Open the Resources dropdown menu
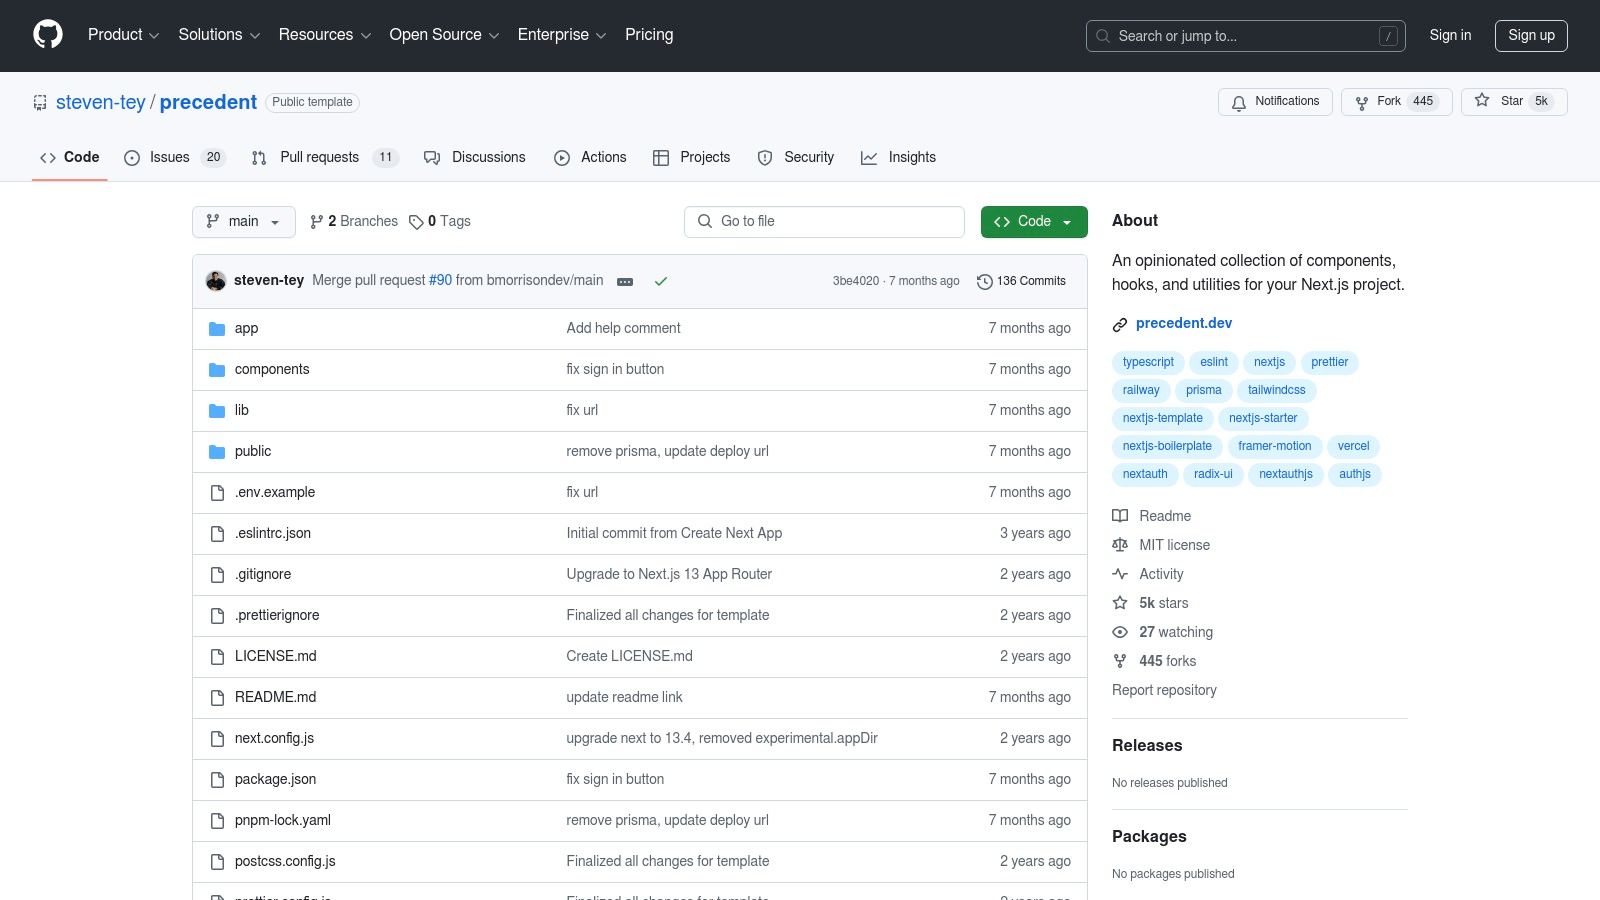The width and height of the screenshot is (1600, 900). (x=325, y=35)
